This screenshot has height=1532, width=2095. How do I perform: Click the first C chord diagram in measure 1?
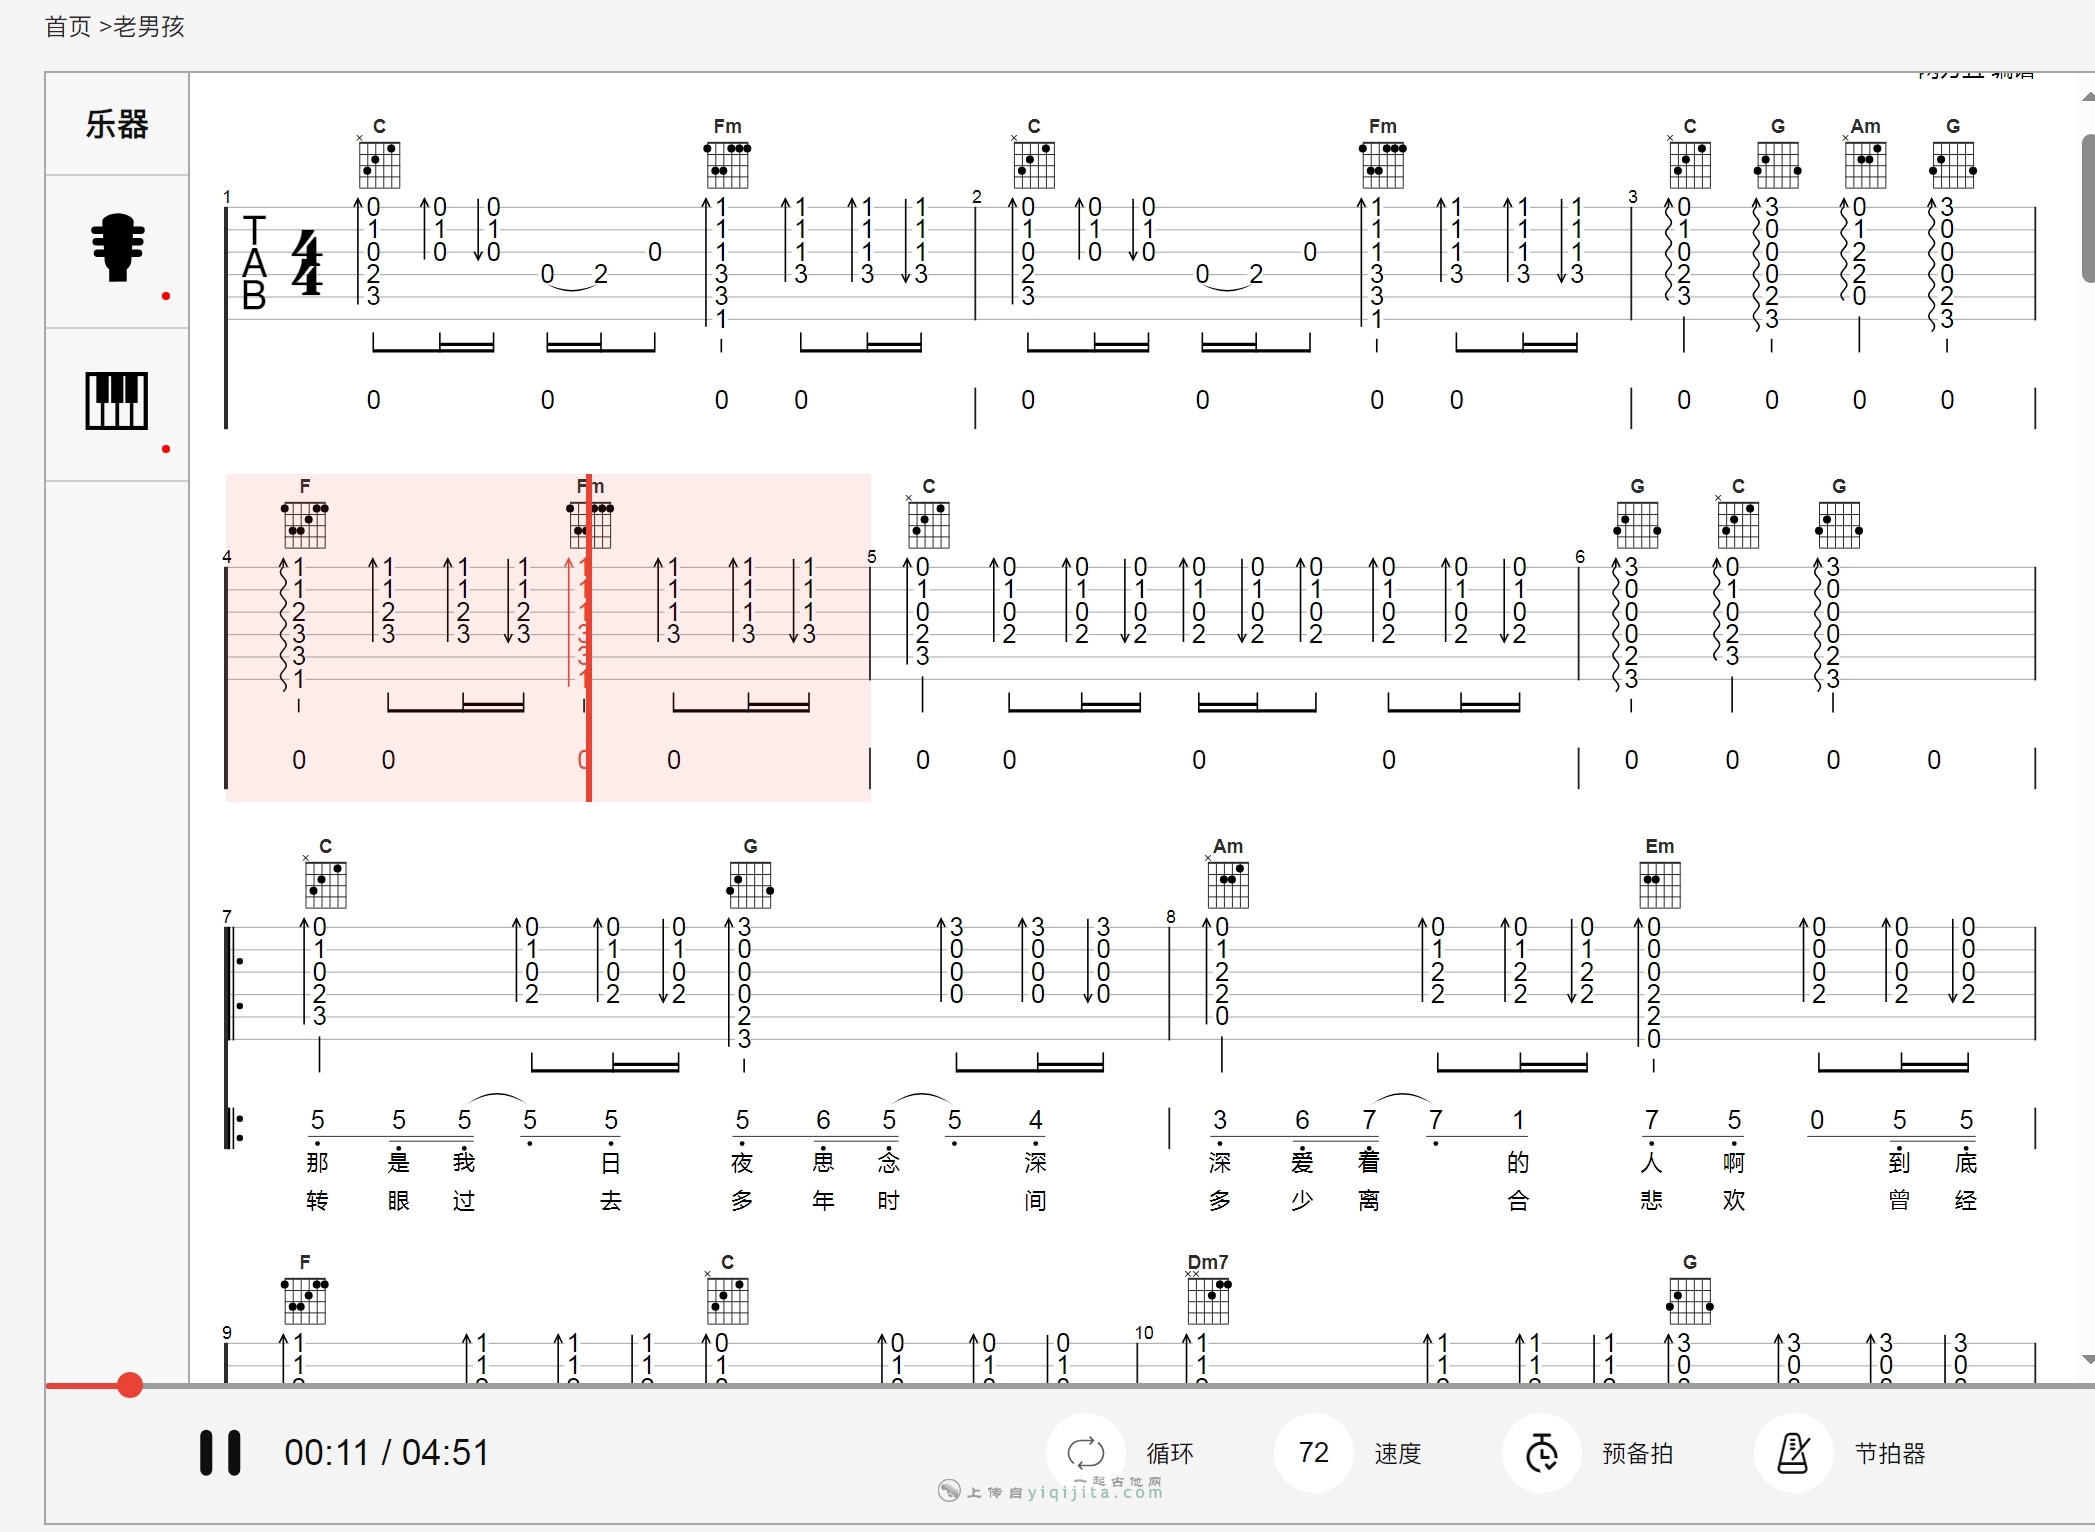click(379, 164)
